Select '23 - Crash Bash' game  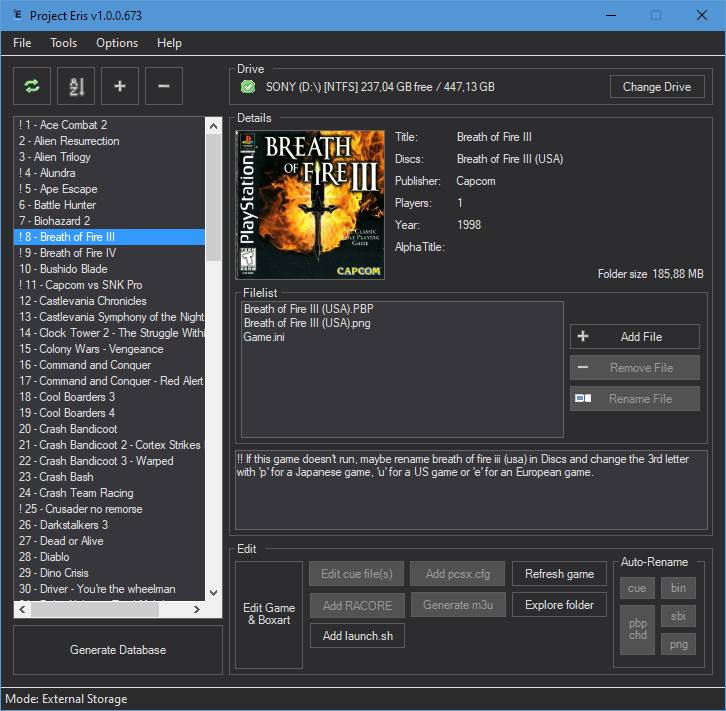(109, 477)
